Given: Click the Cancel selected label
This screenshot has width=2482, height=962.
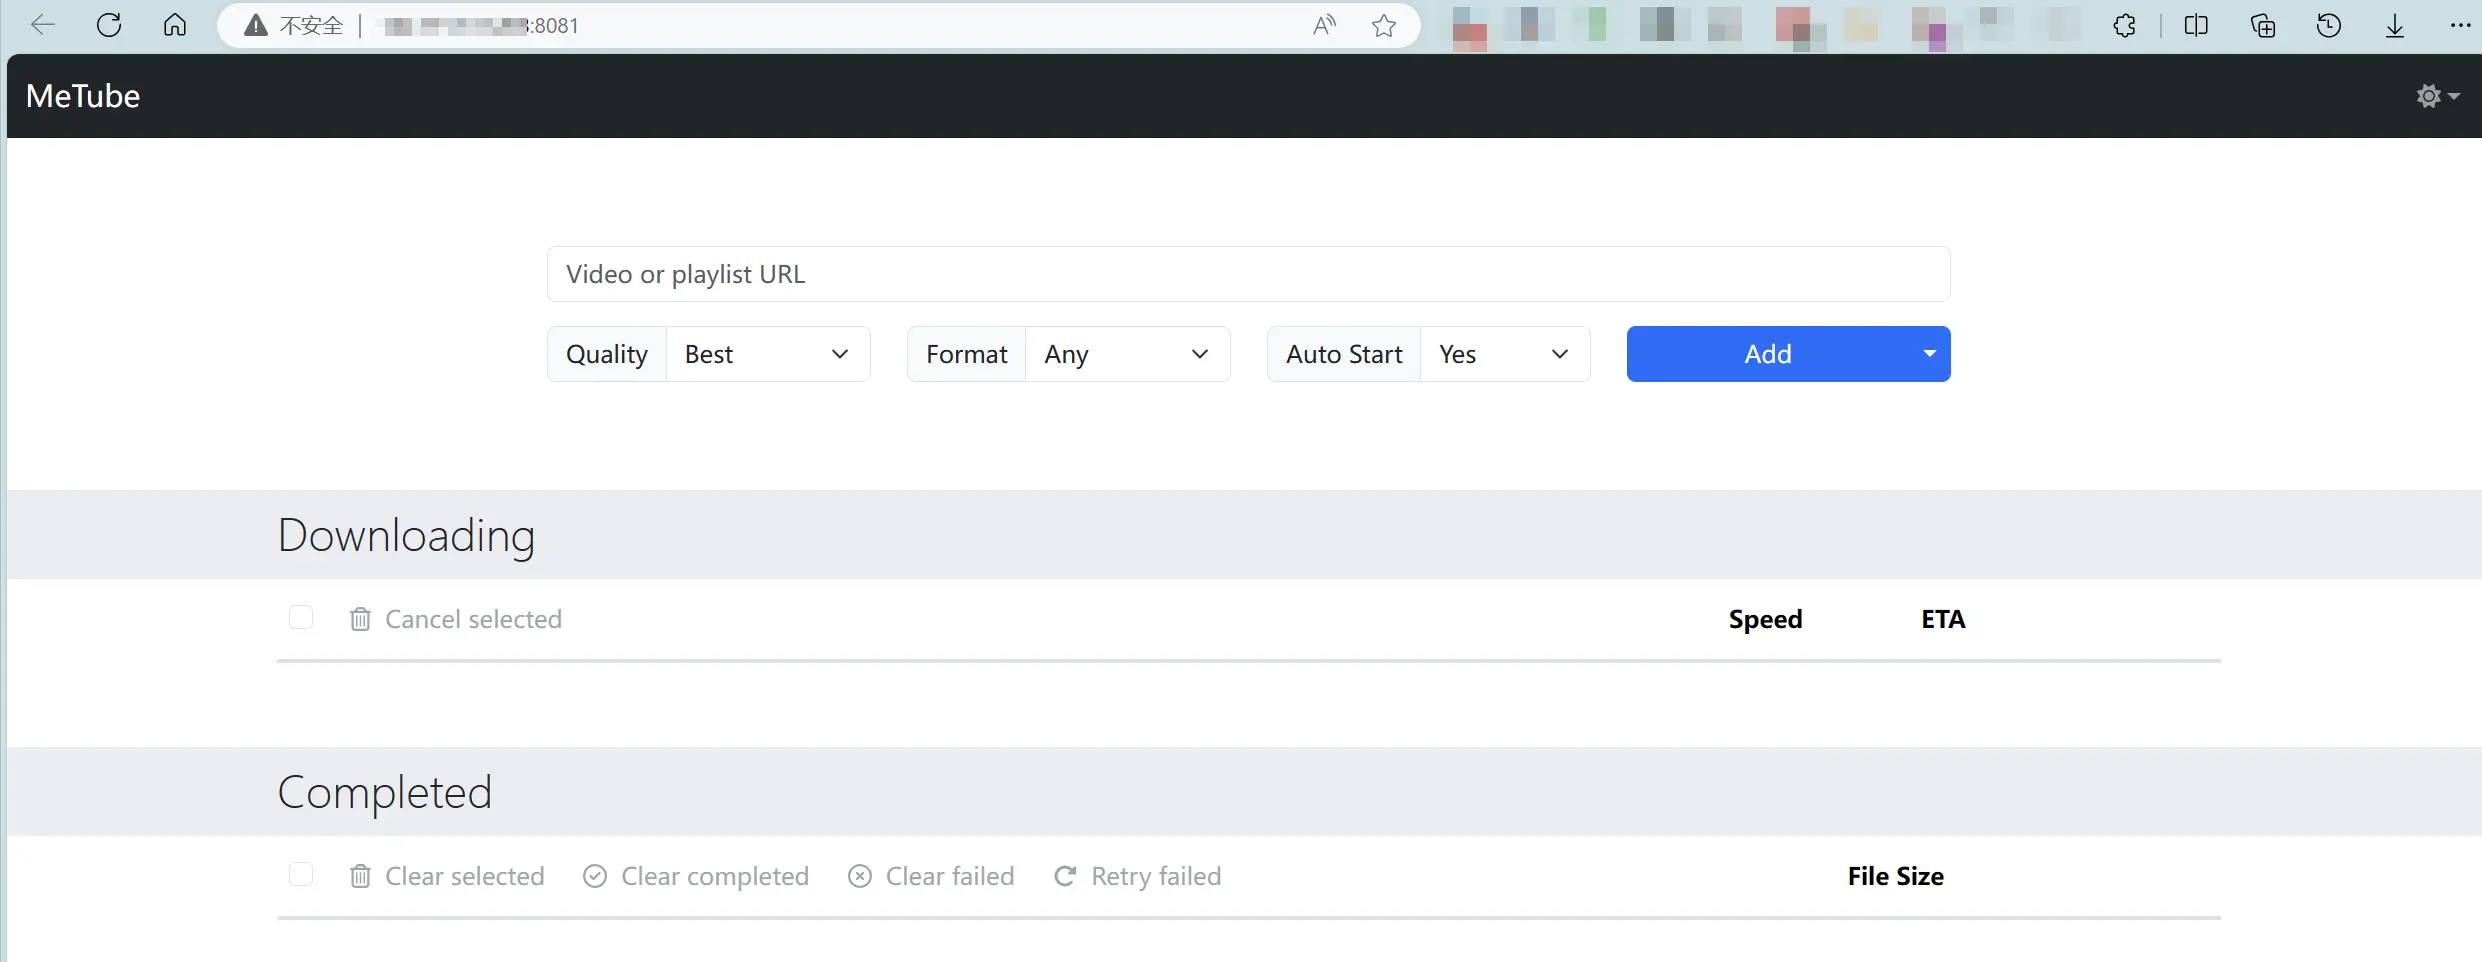Looking at the screenshot, I should 474,619.
